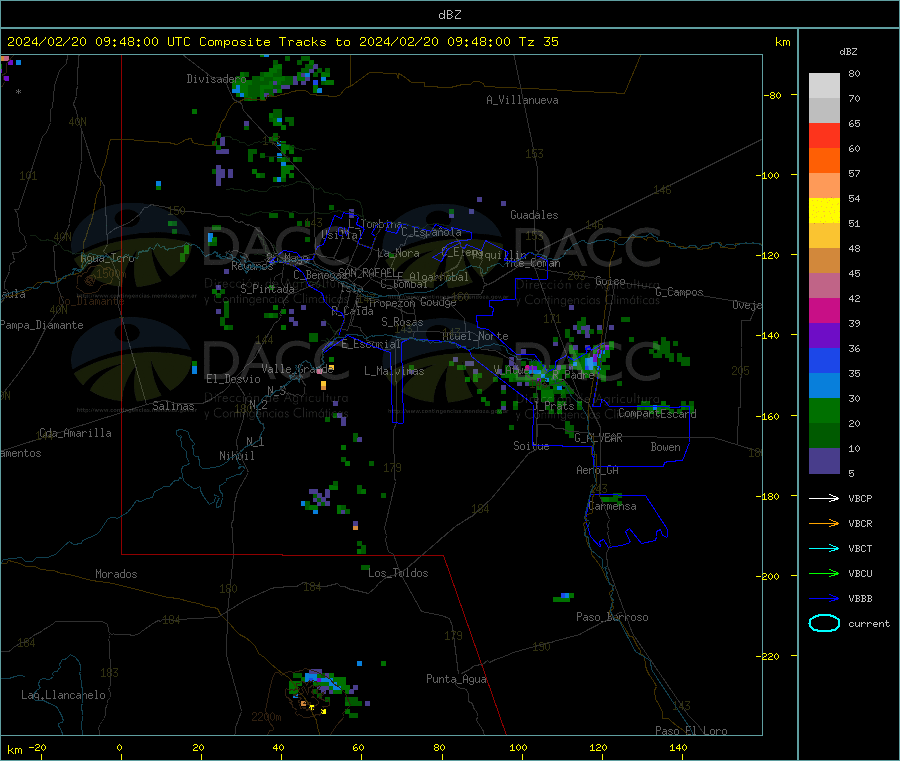Click the blue VBBB arrow in legend
900x761 pixels.
point(824,598)
